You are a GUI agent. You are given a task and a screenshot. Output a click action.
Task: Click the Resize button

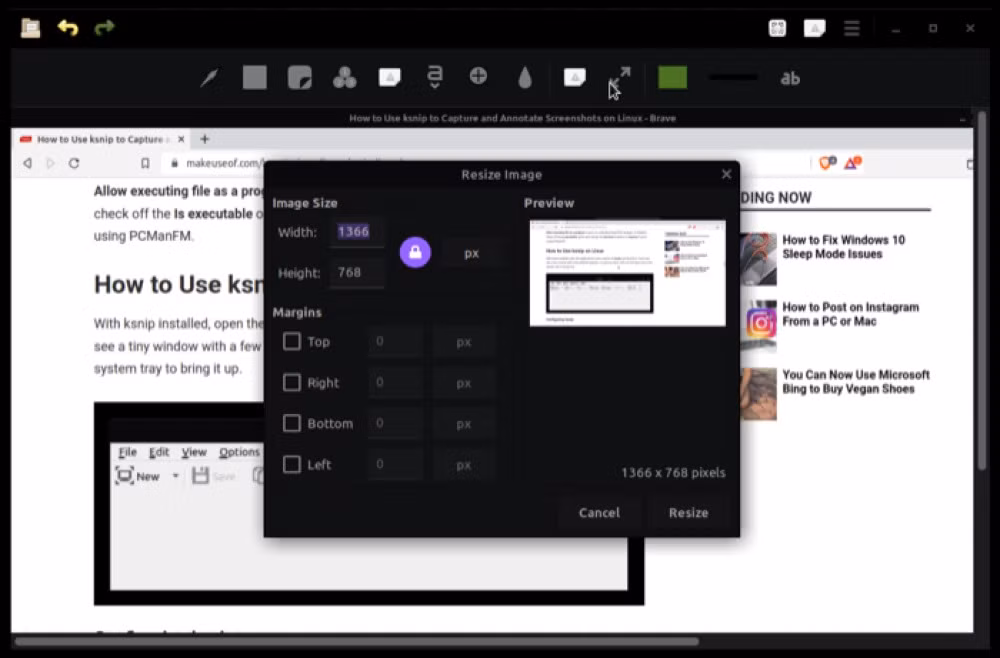[x=688, y=513]
